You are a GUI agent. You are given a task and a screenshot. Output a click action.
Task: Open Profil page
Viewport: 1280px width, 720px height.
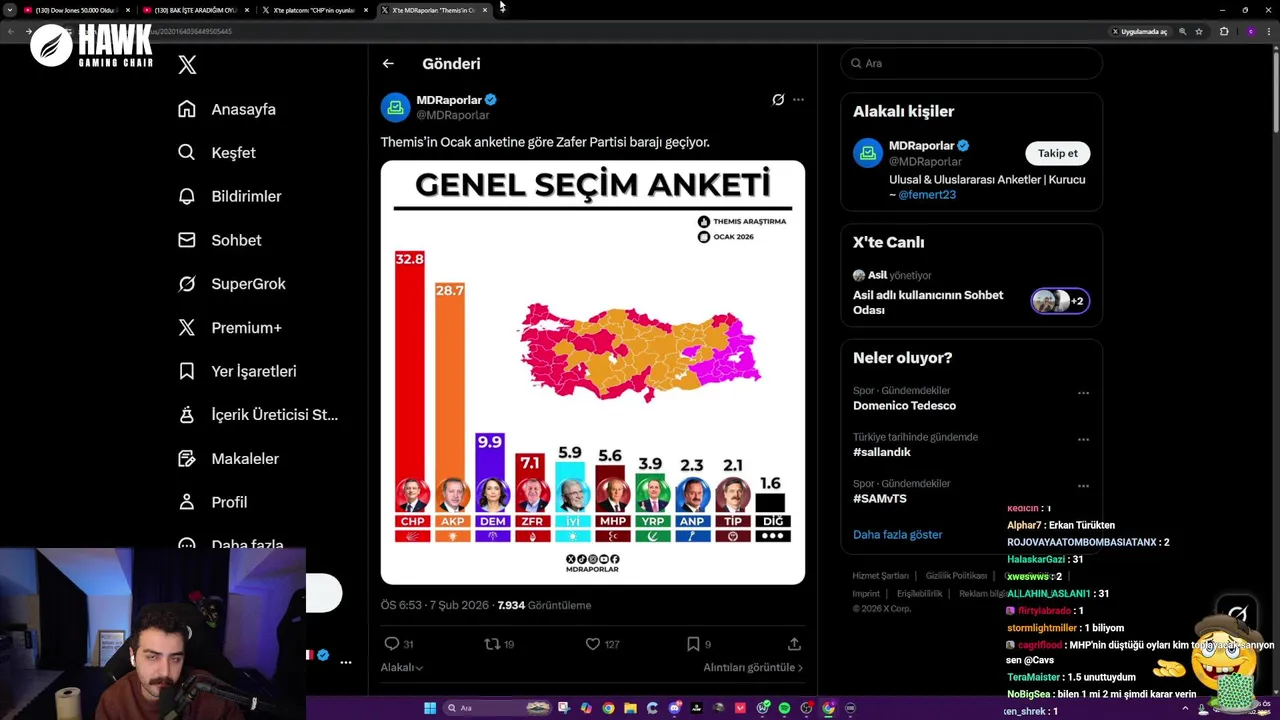pos(212,502)
